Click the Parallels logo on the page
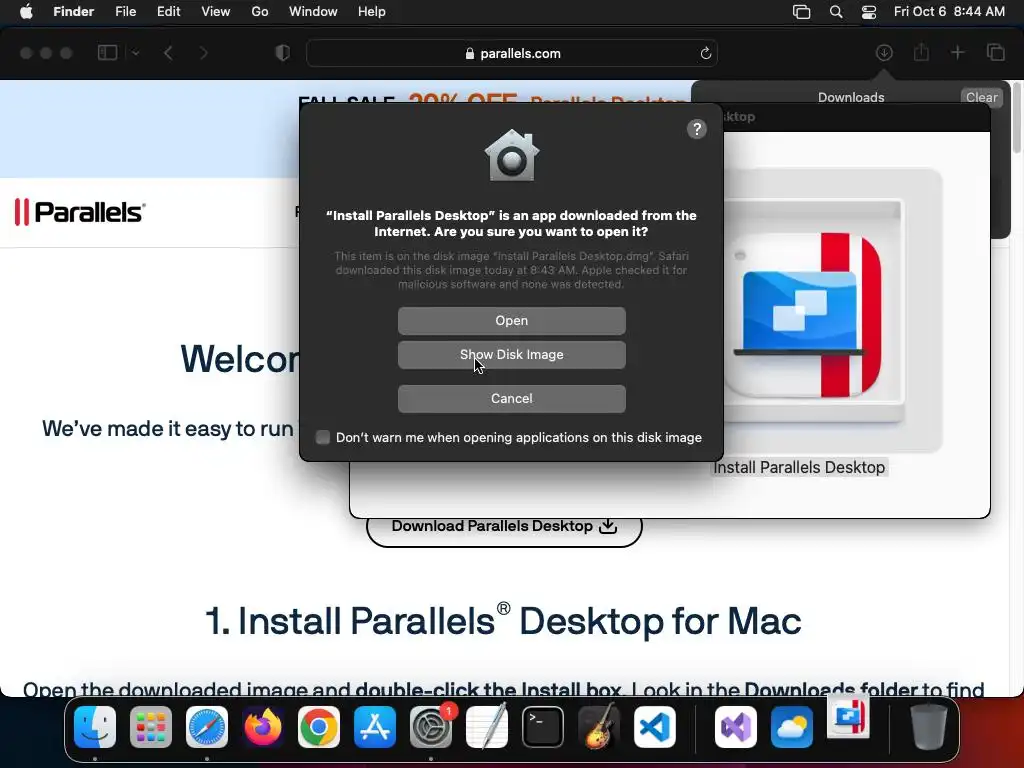 [80, 212]
